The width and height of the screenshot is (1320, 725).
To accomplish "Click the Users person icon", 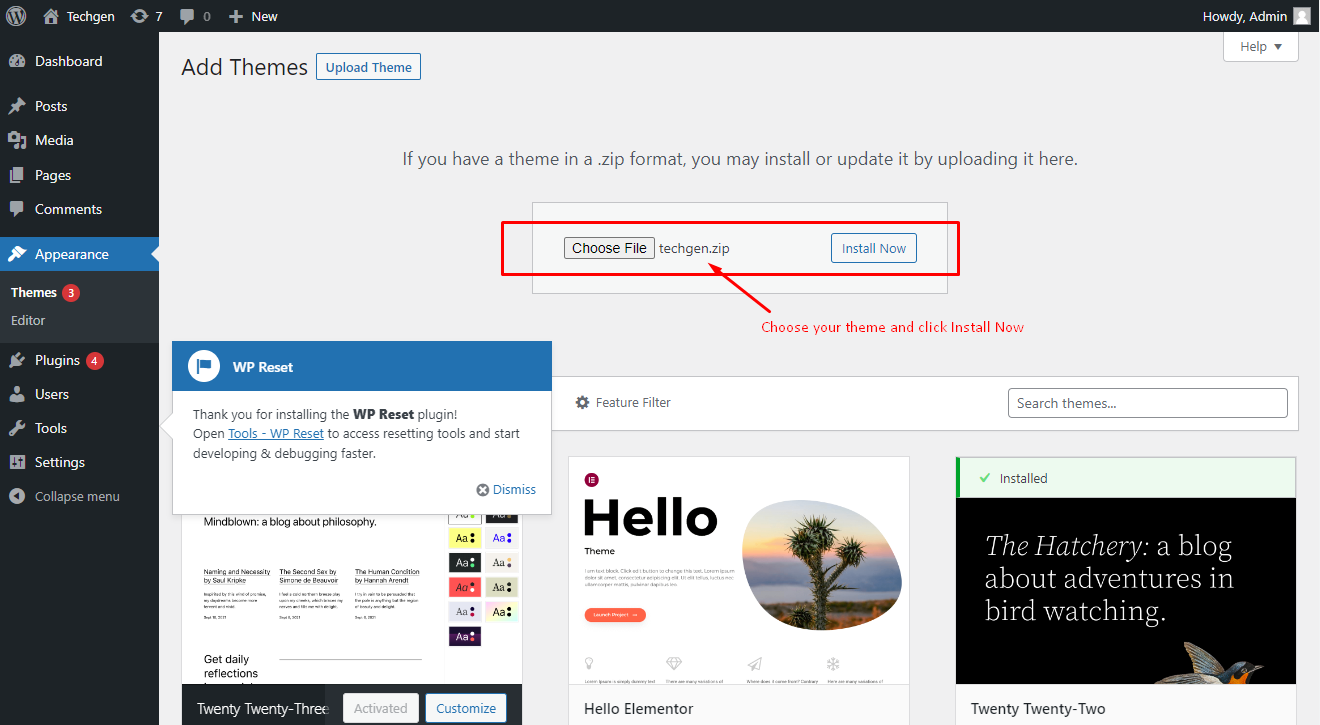I will (17, 394).
